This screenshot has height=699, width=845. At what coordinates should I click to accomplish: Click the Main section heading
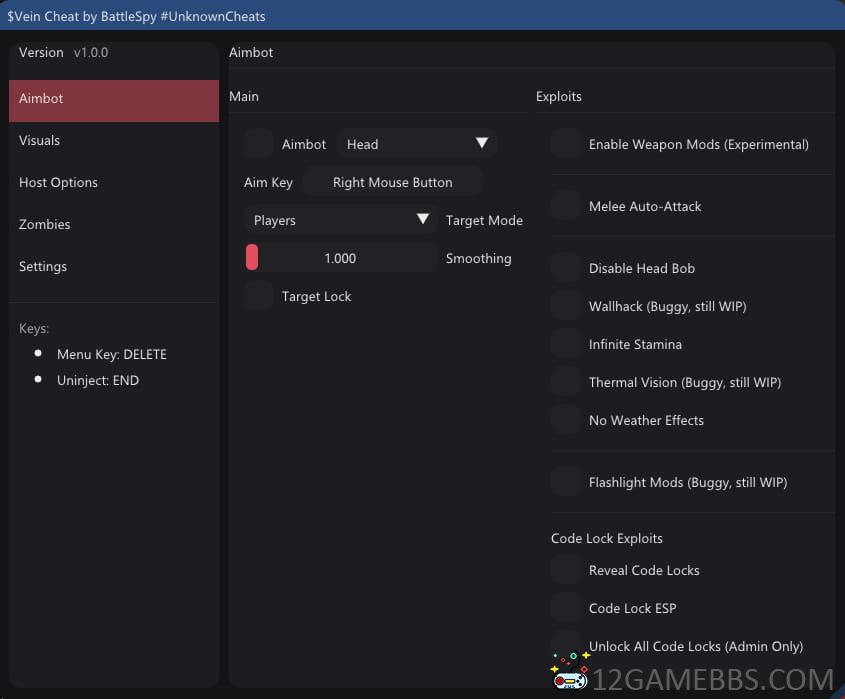tap(244, 96)
